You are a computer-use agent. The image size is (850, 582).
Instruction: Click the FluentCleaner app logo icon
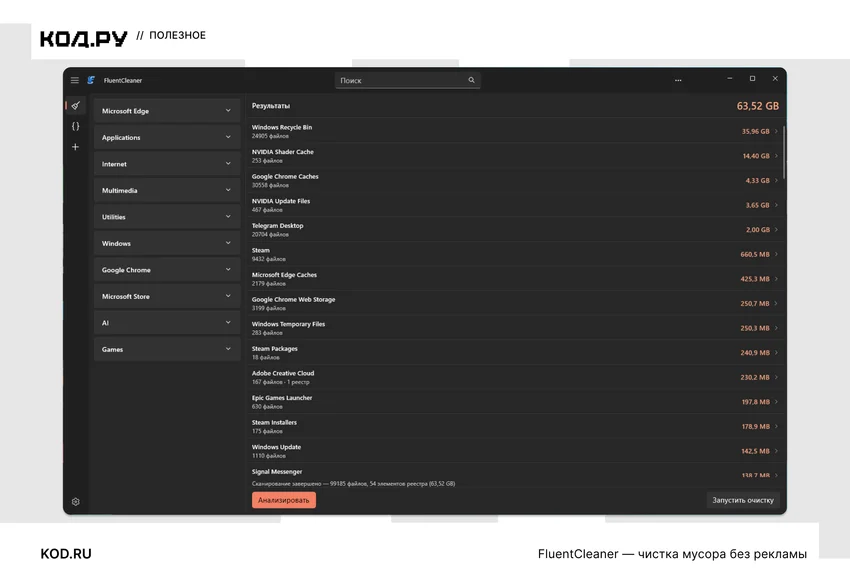91,80
